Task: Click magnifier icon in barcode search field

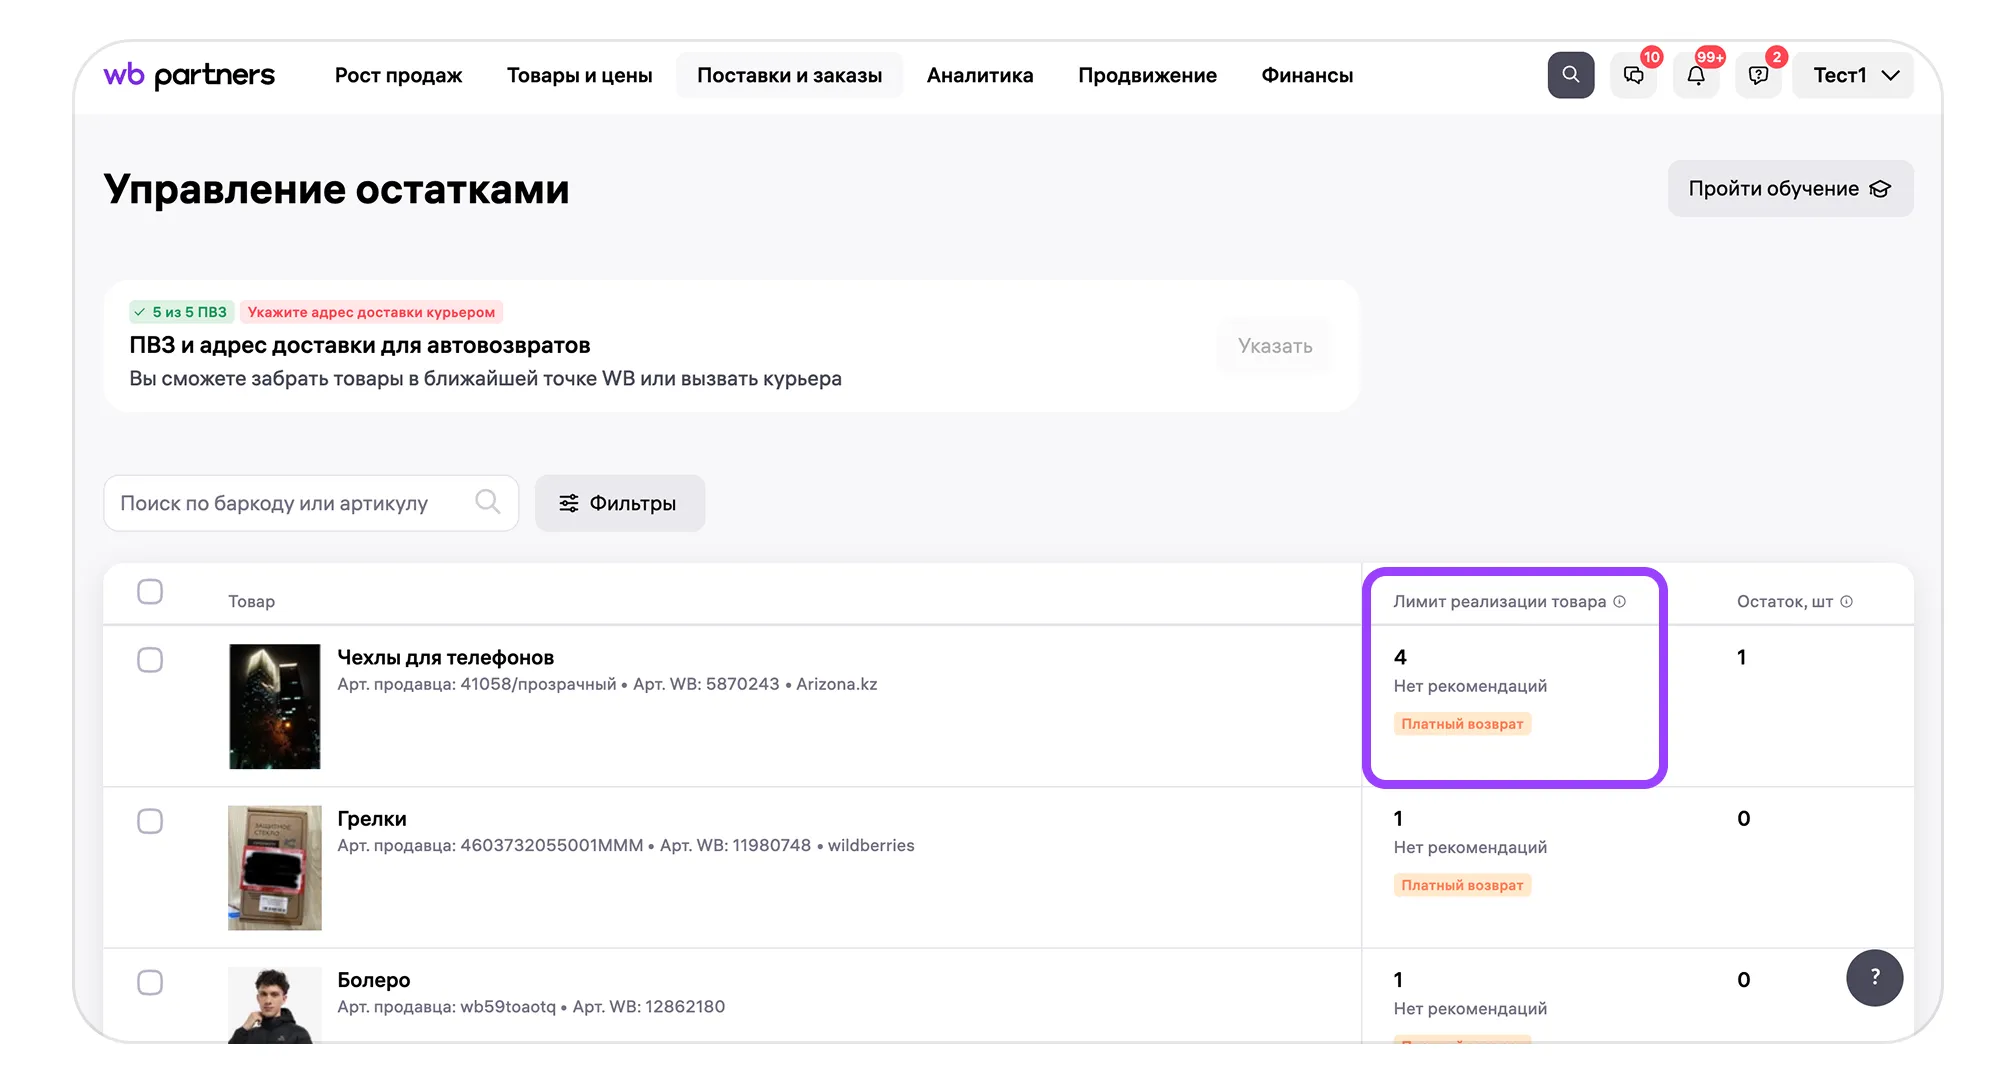Action: [x=487, y=502]
